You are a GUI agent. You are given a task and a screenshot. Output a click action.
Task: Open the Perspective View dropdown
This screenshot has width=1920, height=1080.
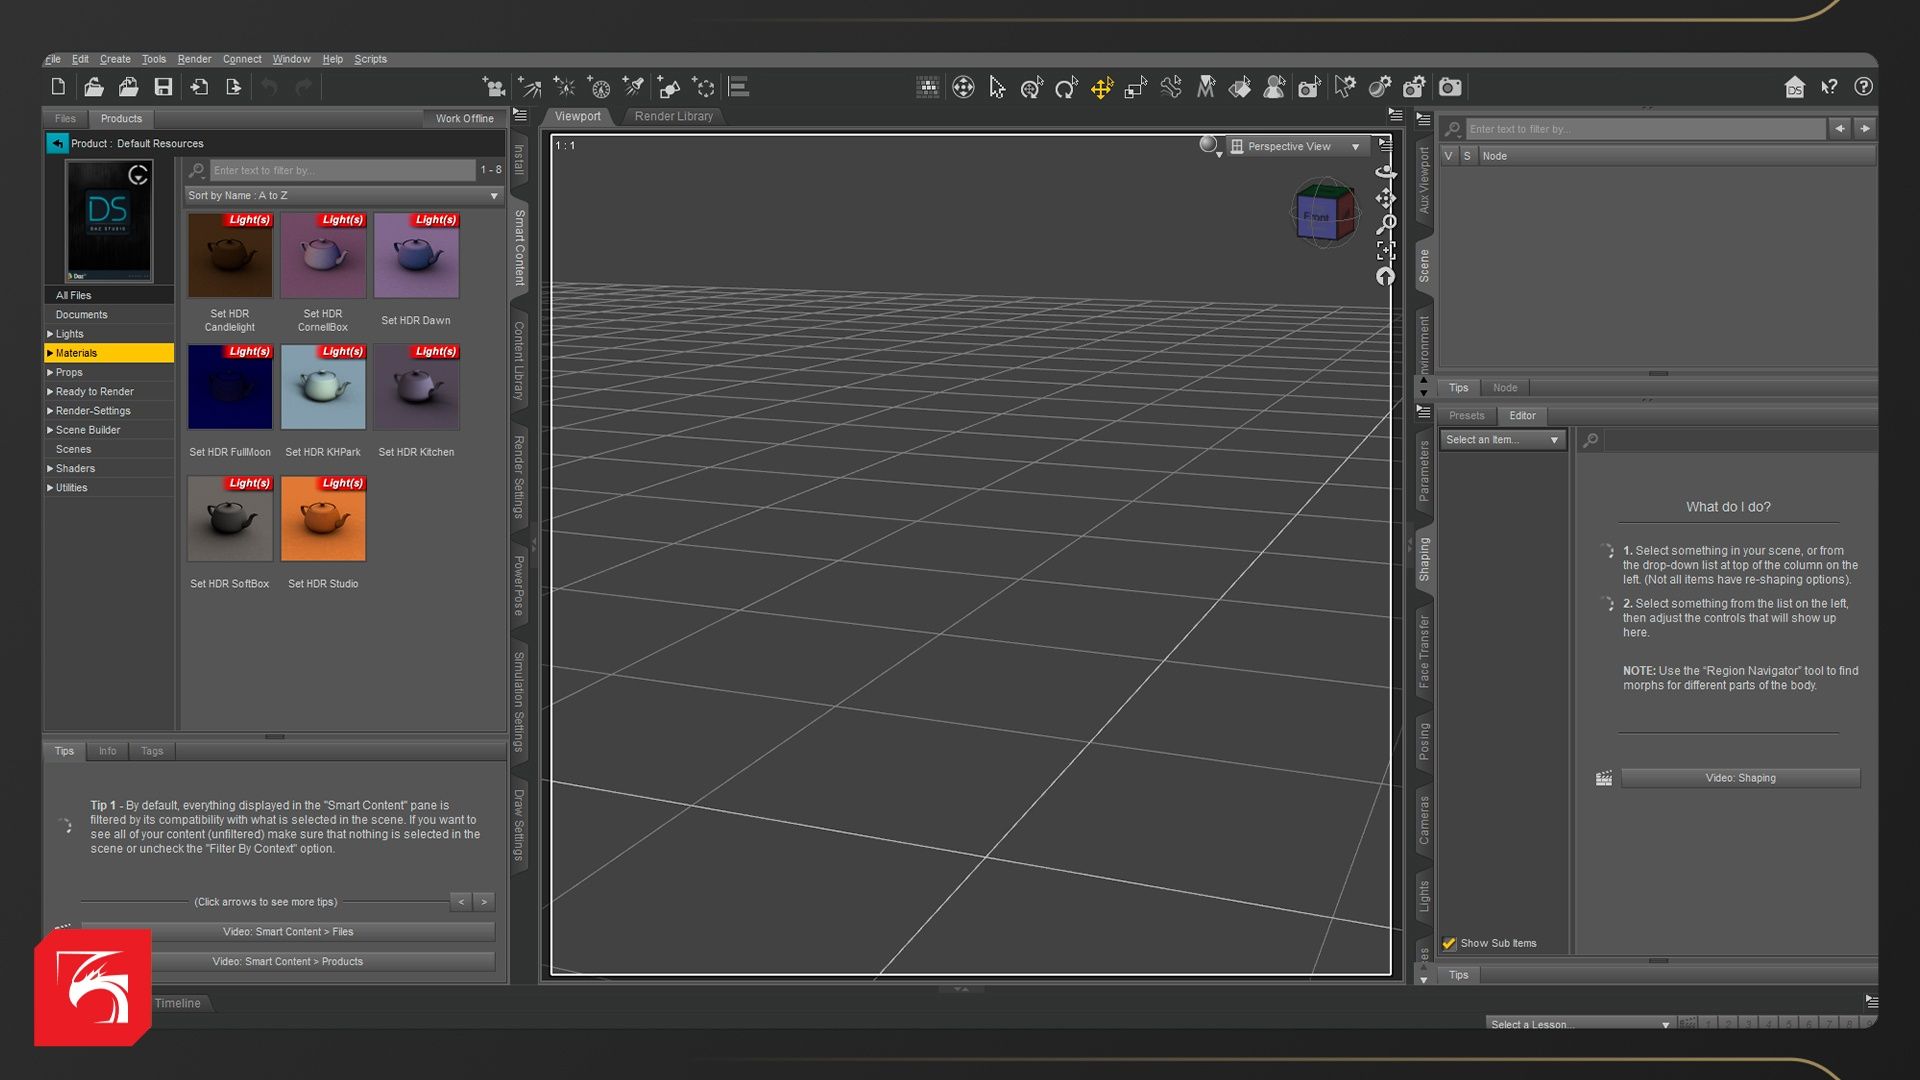[x=1296, y=146]
